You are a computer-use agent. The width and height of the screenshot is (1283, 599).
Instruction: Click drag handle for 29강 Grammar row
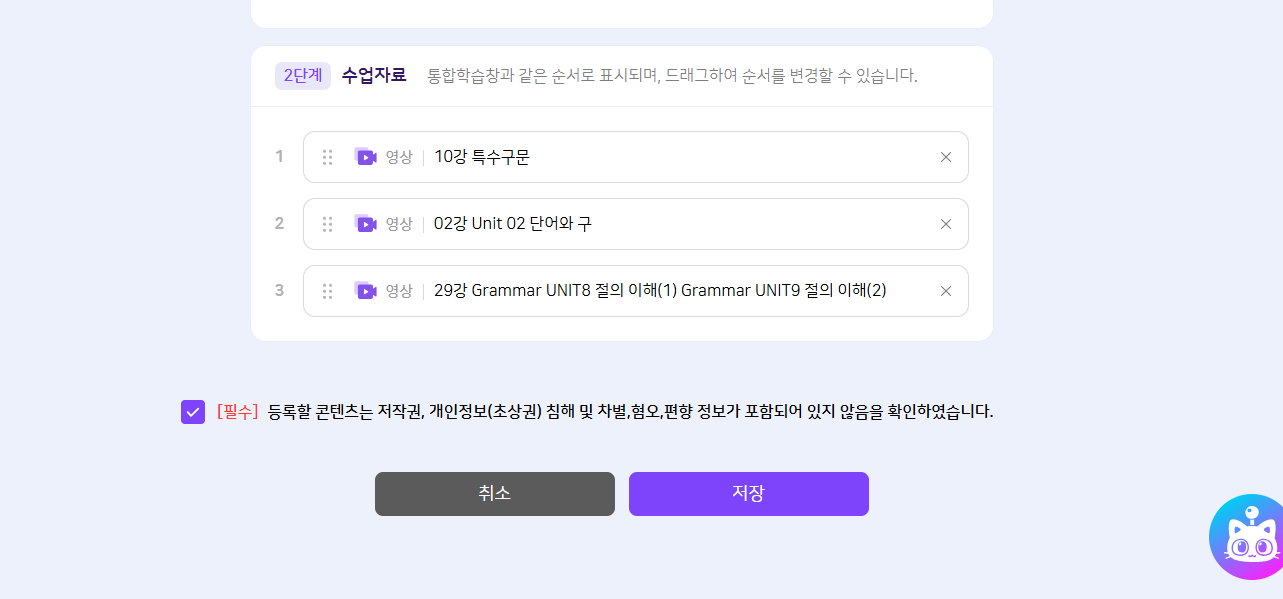[x=327, y=291]
